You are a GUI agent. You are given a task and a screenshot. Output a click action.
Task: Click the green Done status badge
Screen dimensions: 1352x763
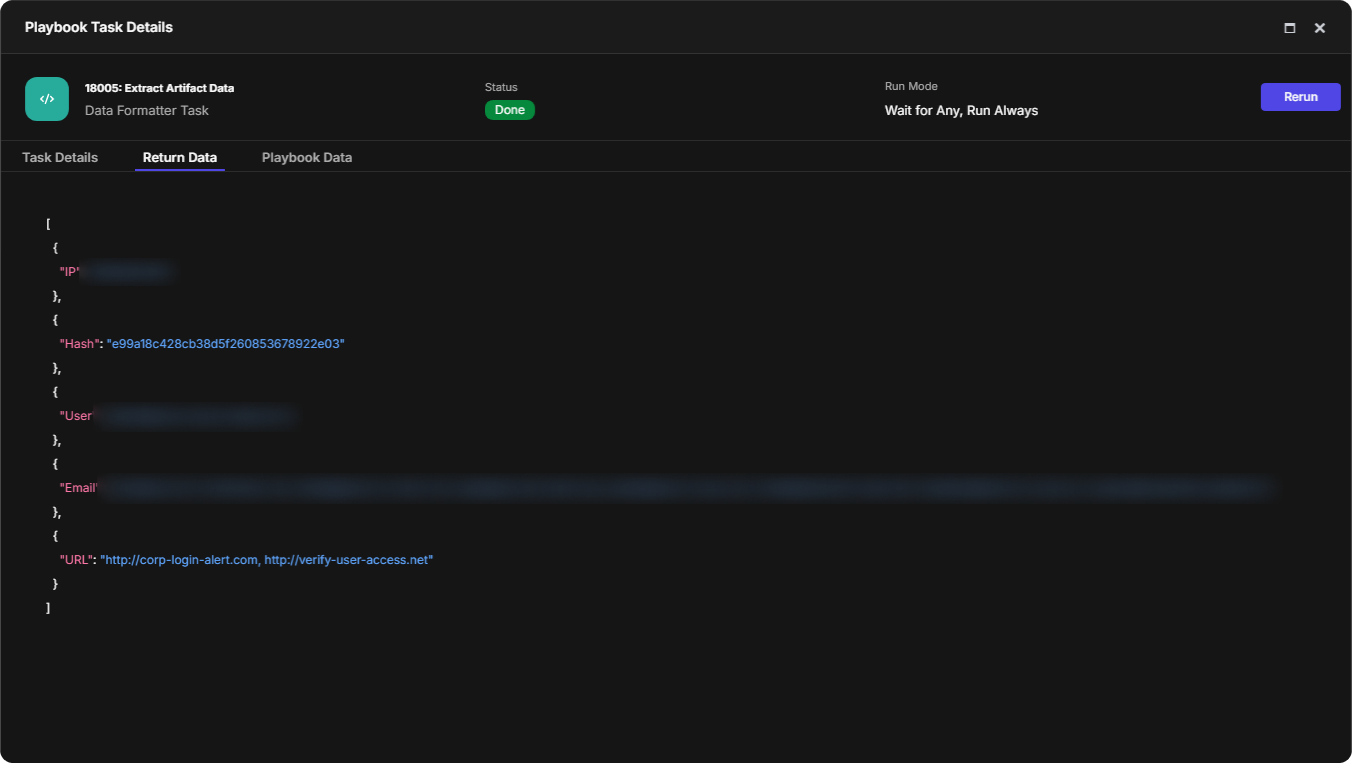point(510,110)
